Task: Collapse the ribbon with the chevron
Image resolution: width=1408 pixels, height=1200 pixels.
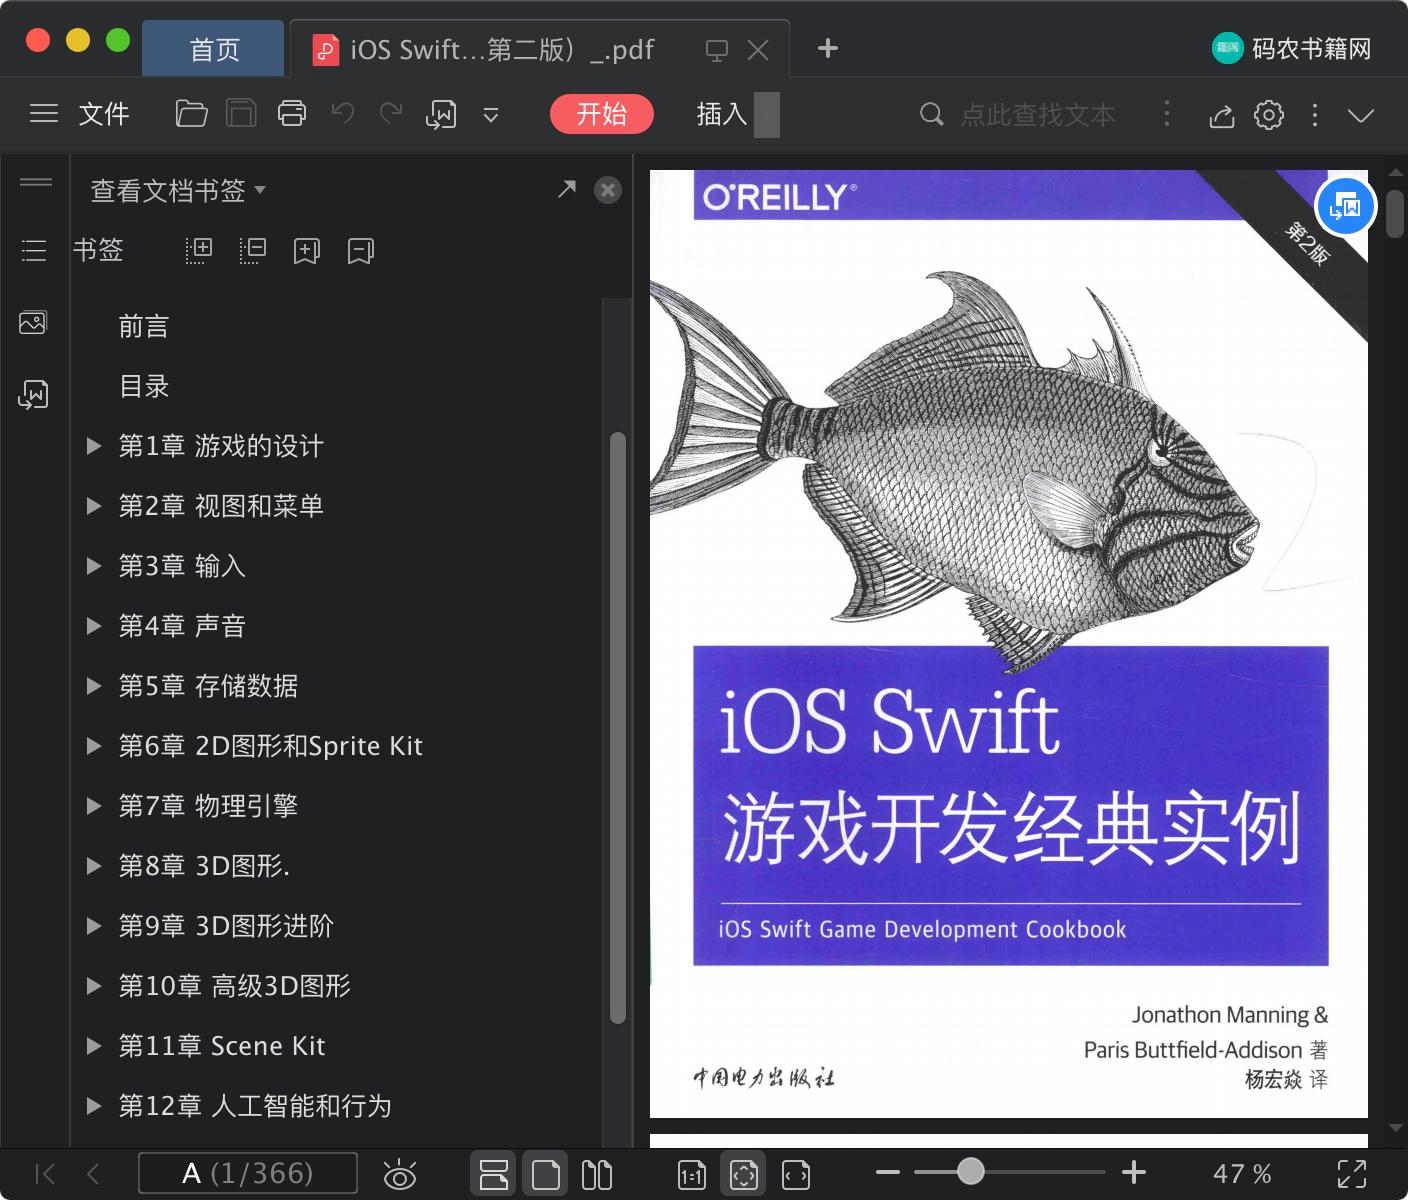Action: (1361, 115)
